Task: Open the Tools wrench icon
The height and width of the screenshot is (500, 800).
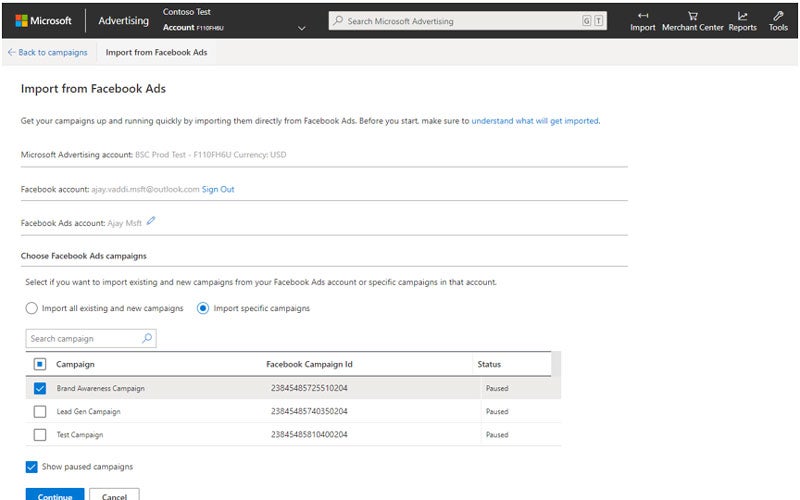Action: coord(778,16)
